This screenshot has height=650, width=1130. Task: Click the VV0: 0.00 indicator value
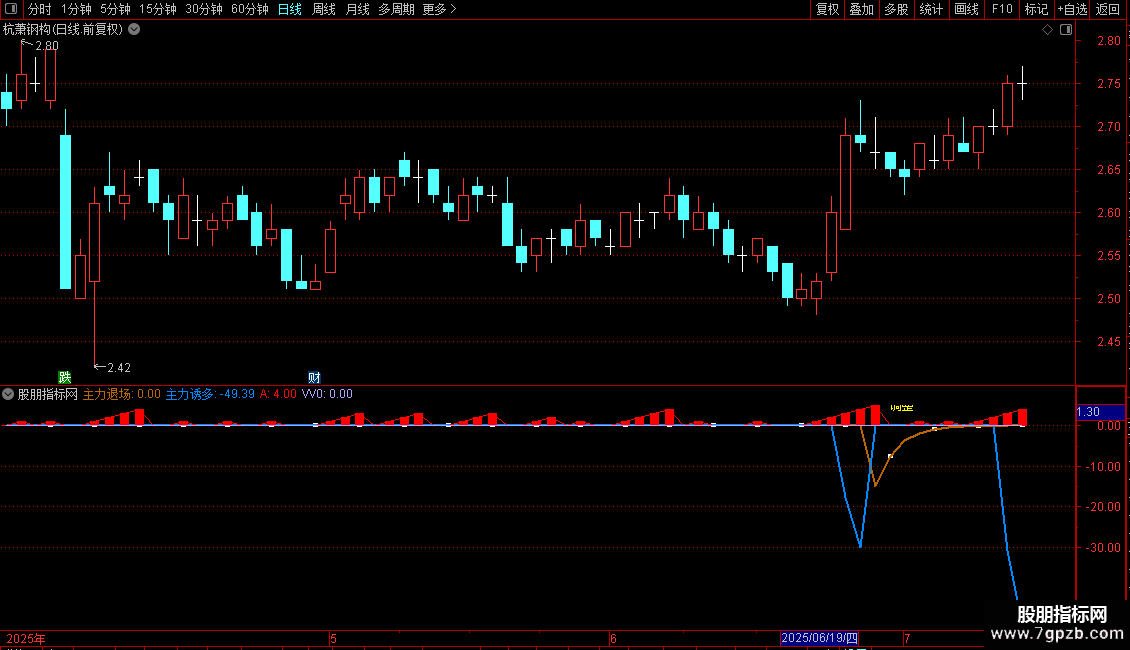[x=327, y=394]
